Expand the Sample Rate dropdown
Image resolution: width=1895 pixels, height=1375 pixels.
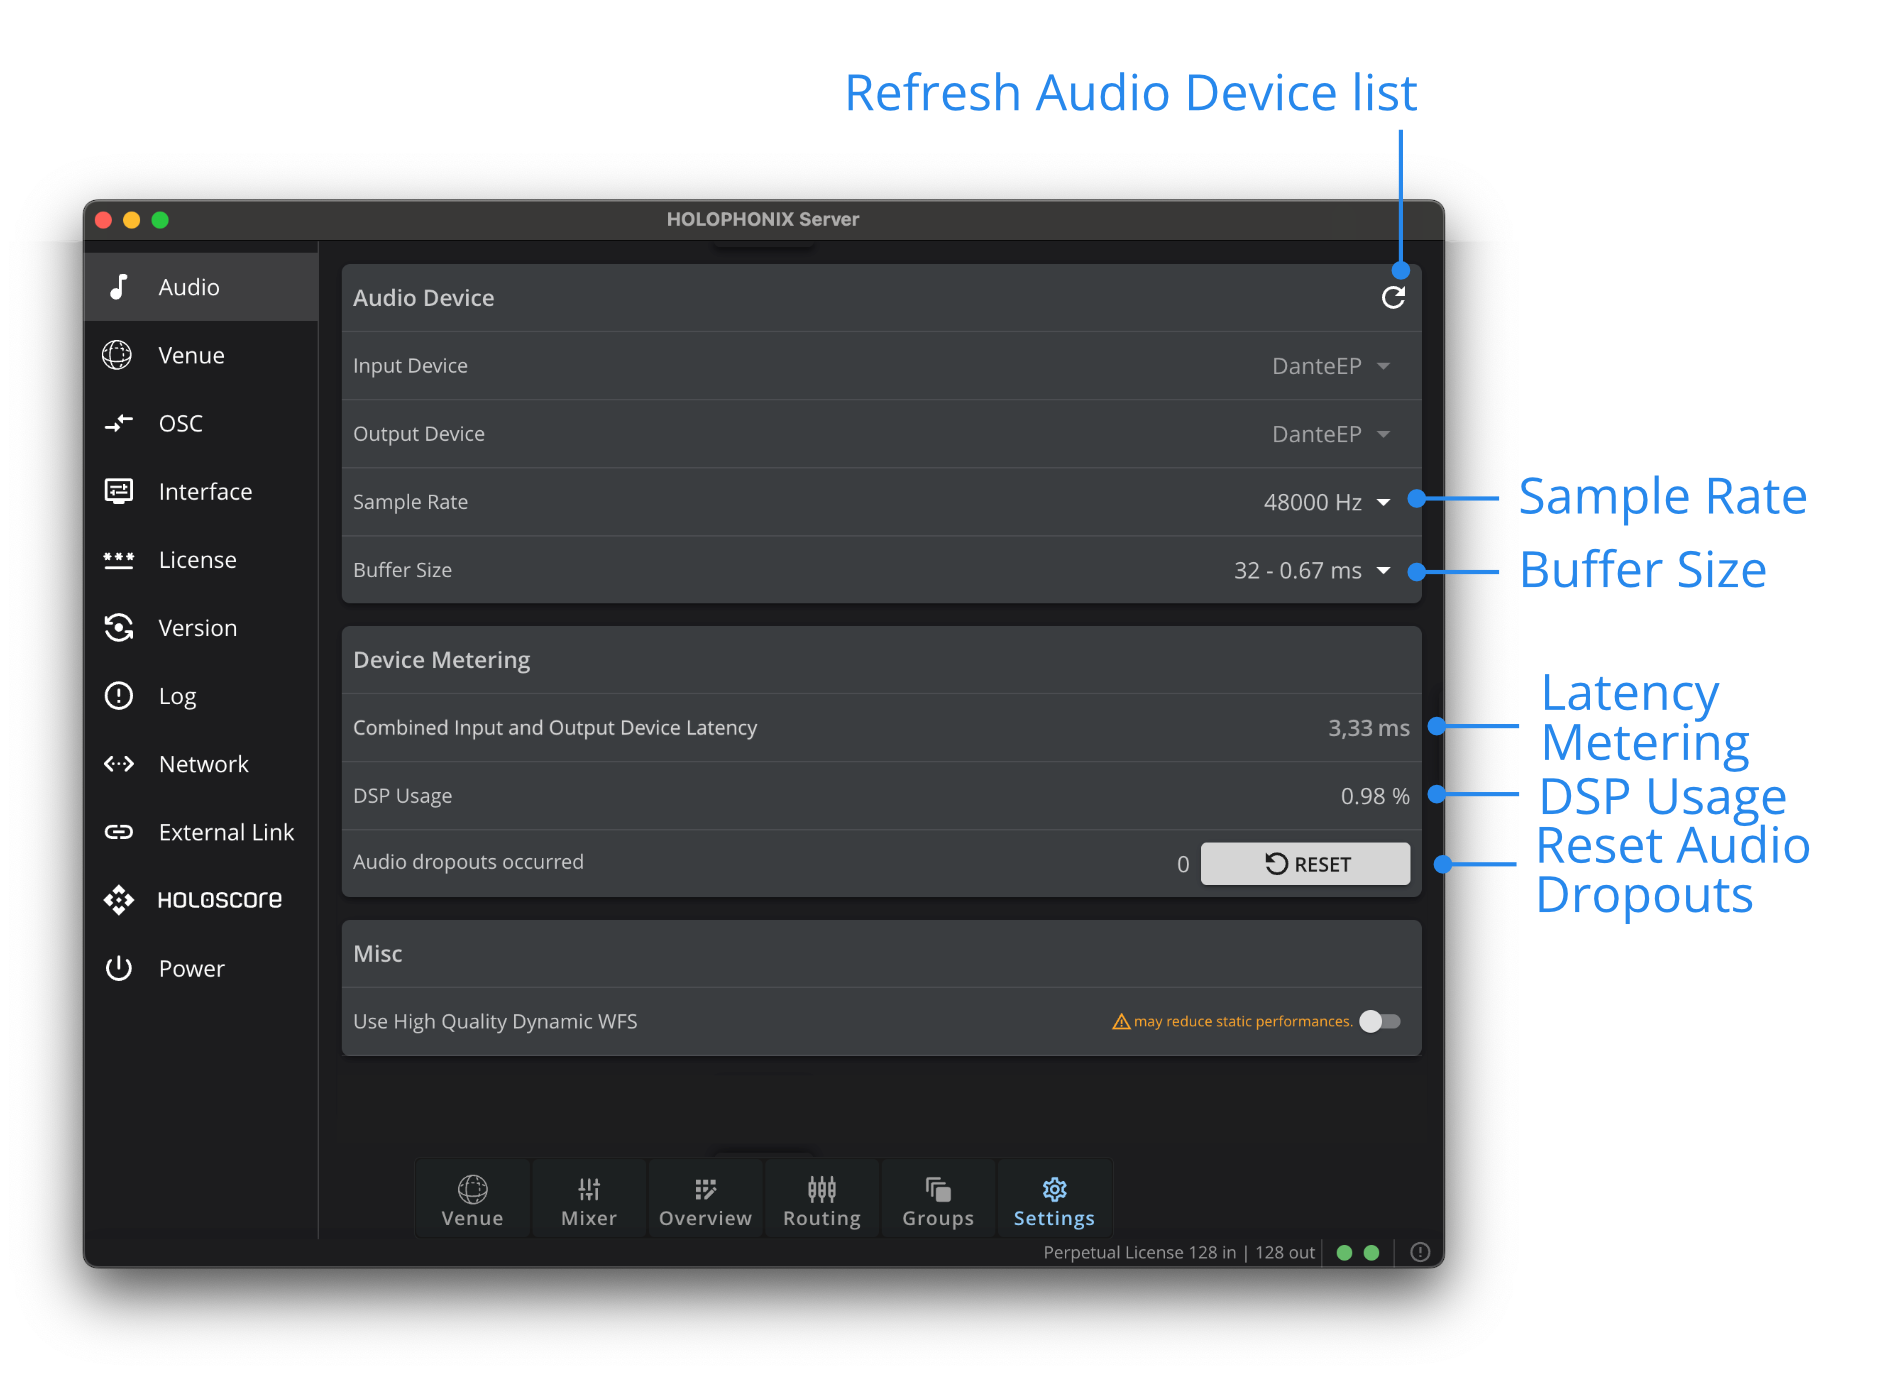(1327, 502)
